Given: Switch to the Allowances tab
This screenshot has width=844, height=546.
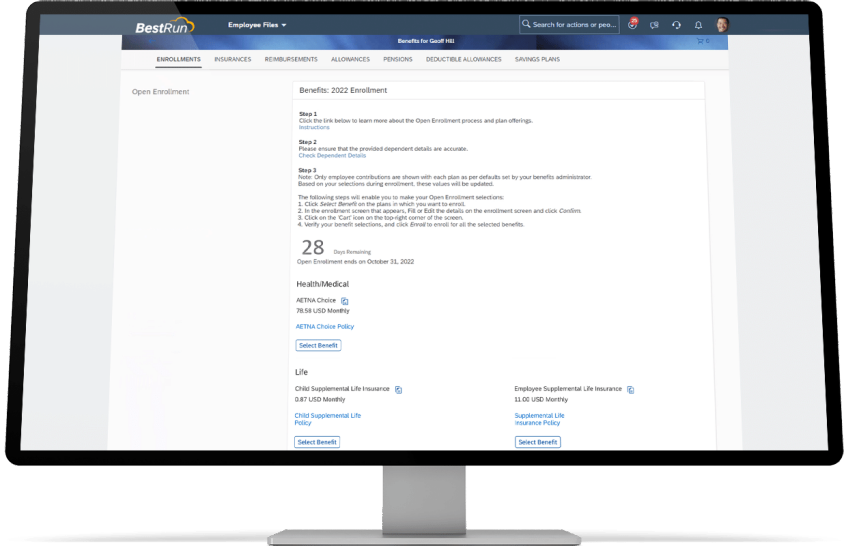Looking at the screenshot, I should (350, 59).
